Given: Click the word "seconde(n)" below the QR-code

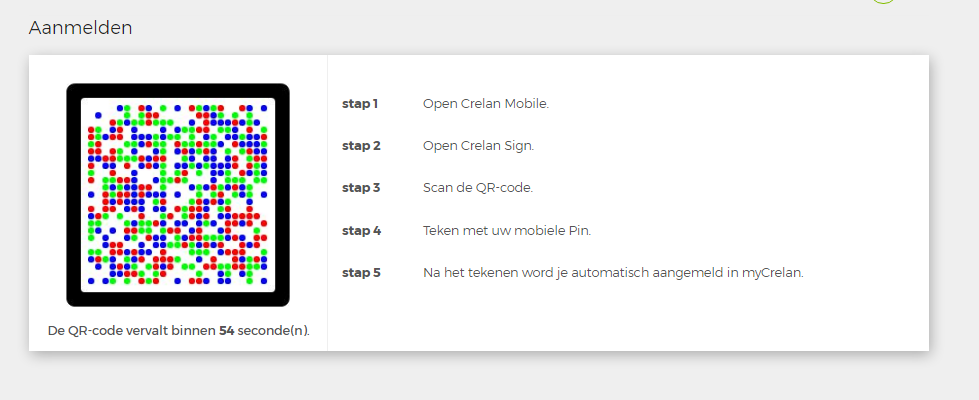Looking at the screenshot, I should pos(273,330).
